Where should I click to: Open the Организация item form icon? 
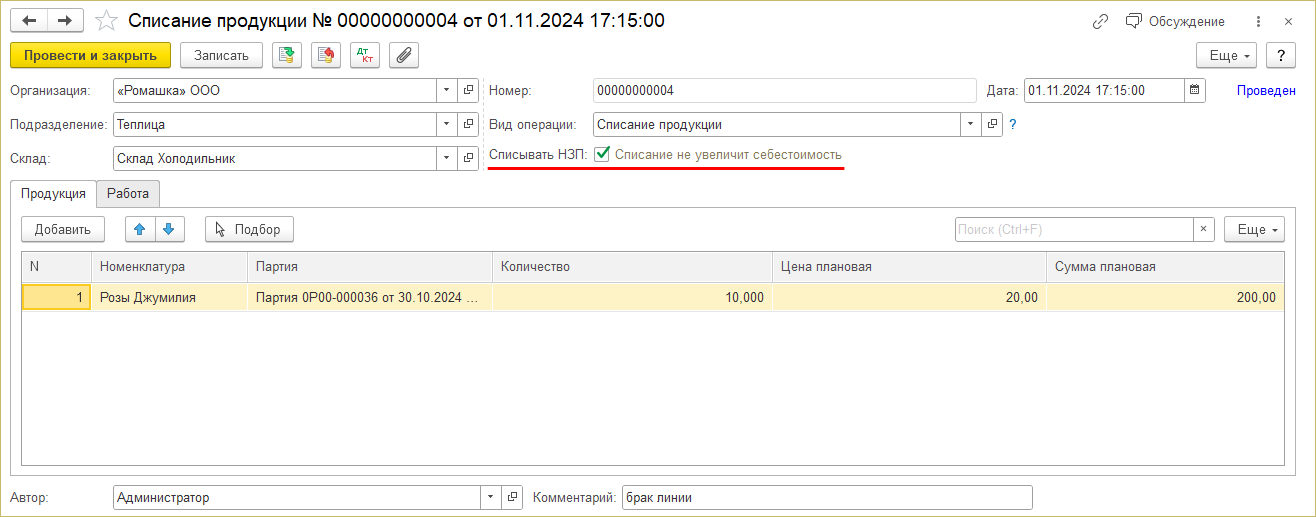coord(468,91)
